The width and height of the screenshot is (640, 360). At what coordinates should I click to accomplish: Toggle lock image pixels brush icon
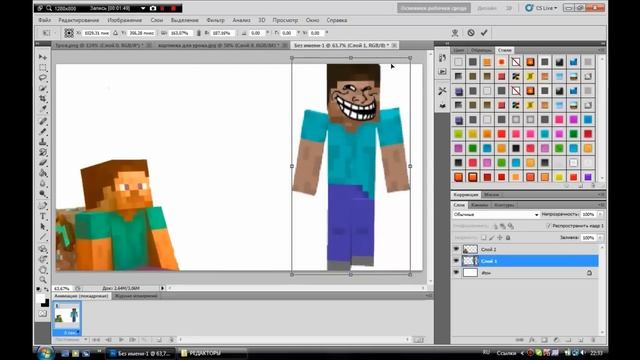coord(492,238)
